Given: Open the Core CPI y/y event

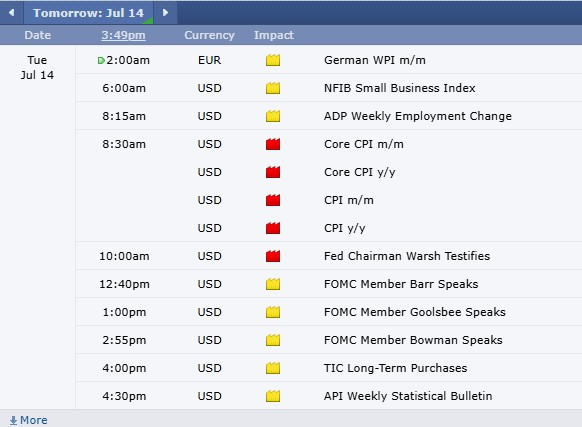Looking at the screenshot, I should pyautogui.click(x=359, y=172).
